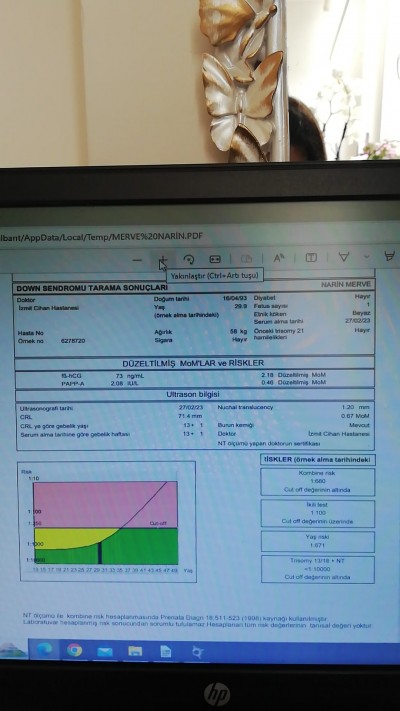Launch Google Chrome from the taskbar
Screen dimensions: 400x711
pyautogui.click(x=74, y=650)
